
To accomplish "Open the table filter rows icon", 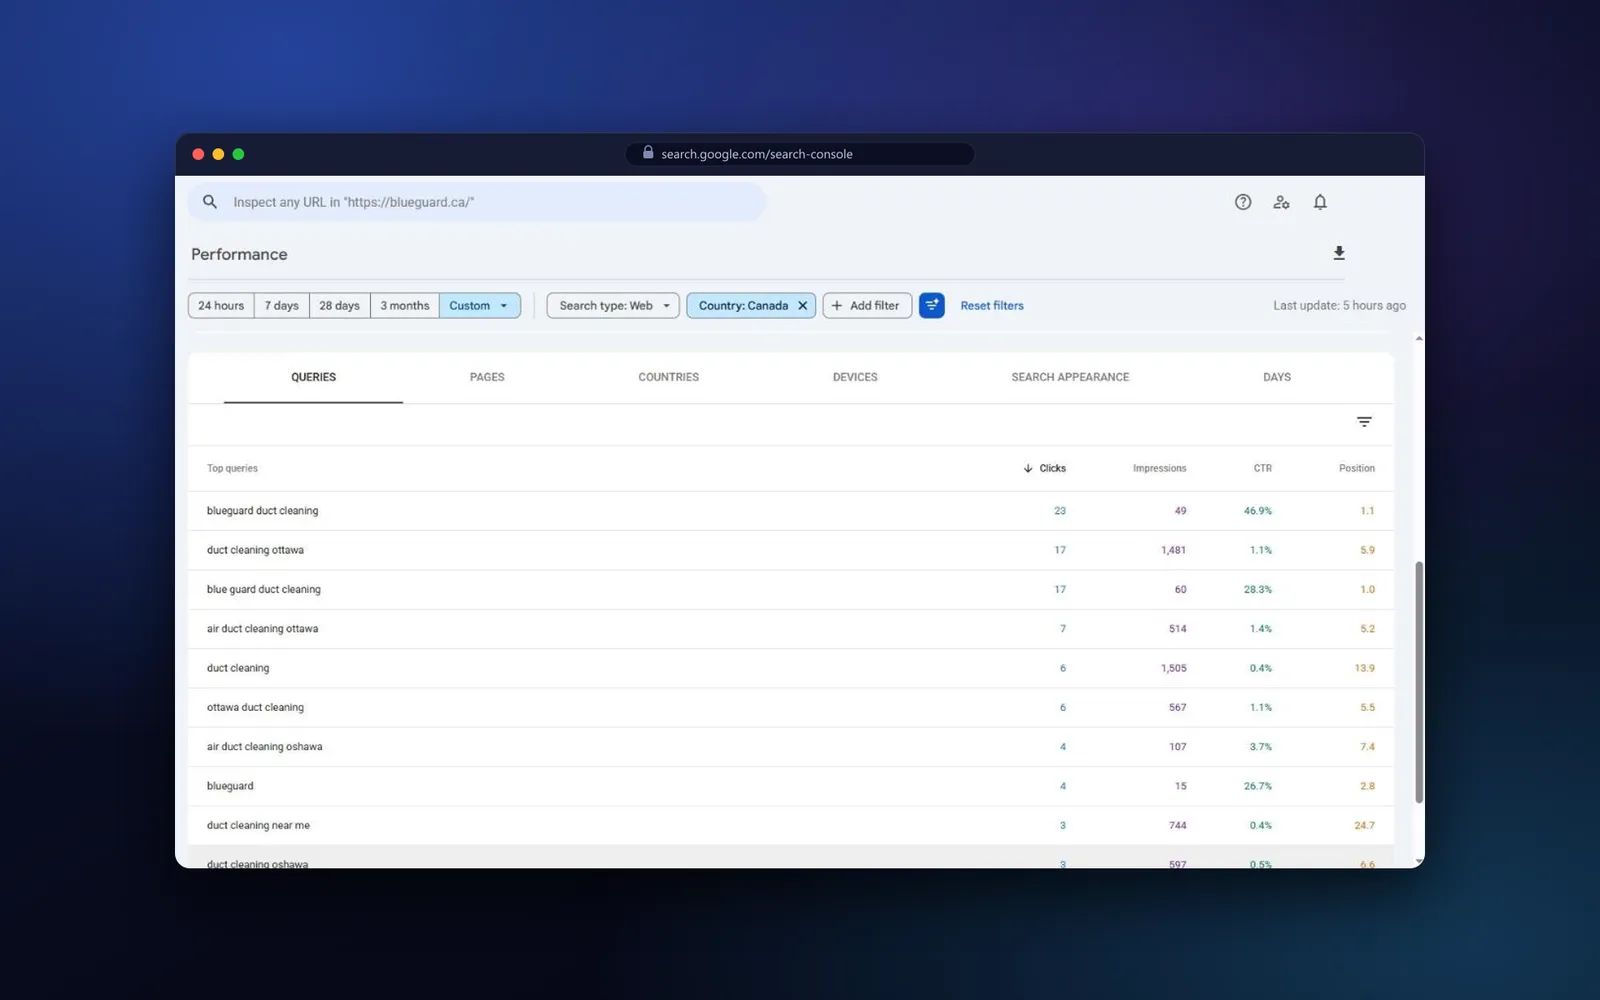I will click(x=1364, y=422).
